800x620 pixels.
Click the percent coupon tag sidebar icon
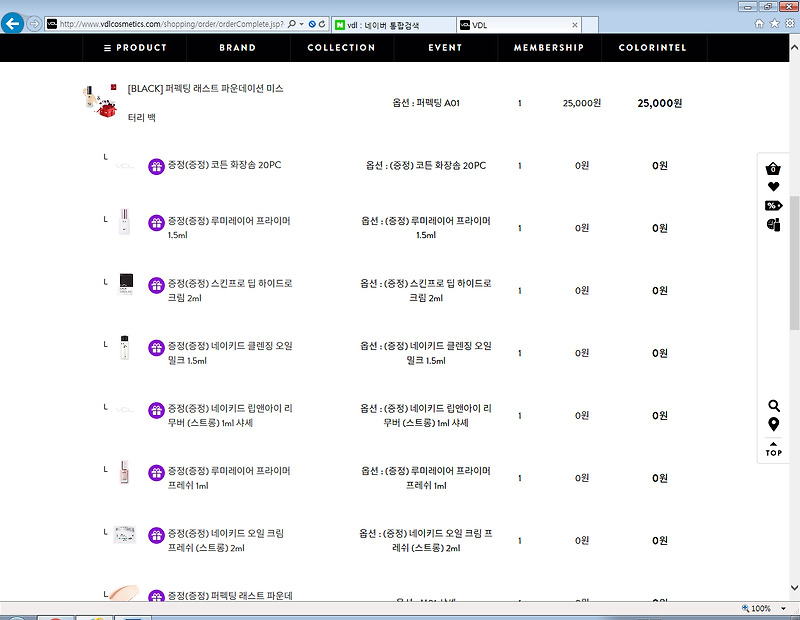[773, 206]
